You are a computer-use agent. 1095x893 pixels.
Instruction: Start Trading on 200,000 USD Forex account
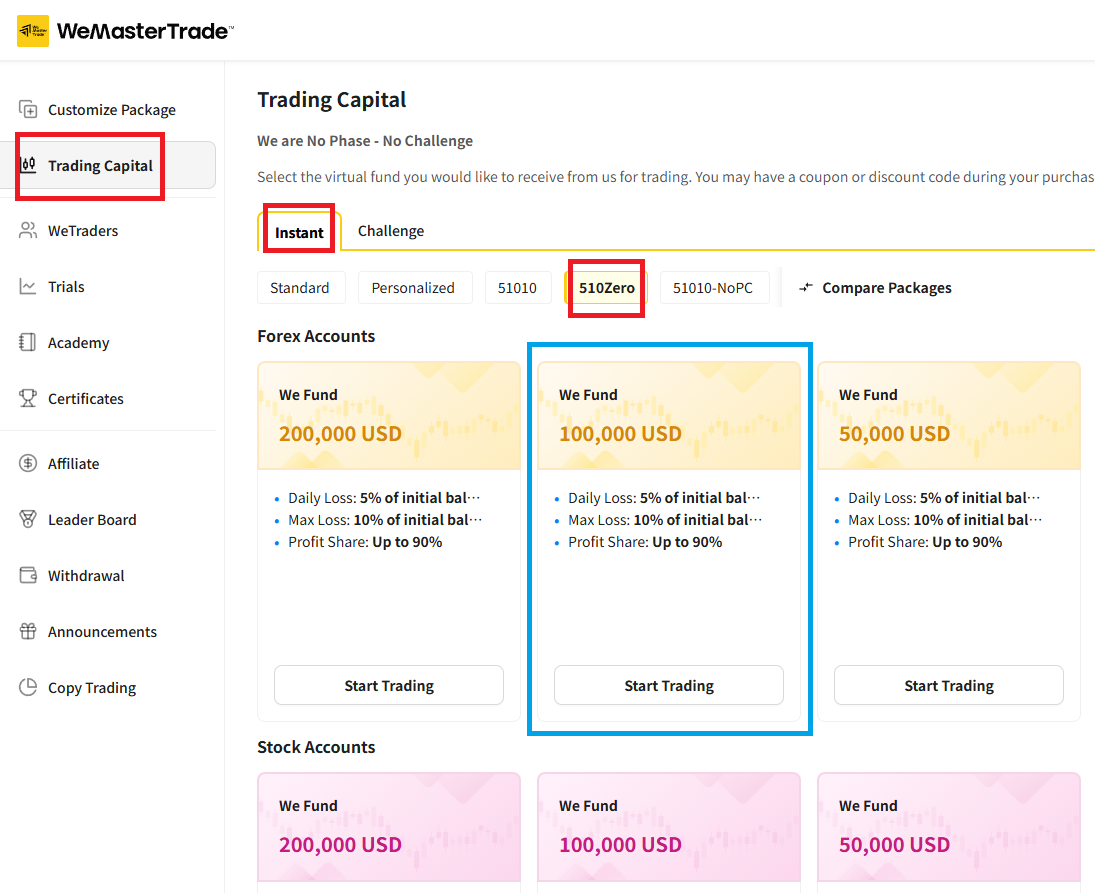pyautogui.click(x=389, y=686)
